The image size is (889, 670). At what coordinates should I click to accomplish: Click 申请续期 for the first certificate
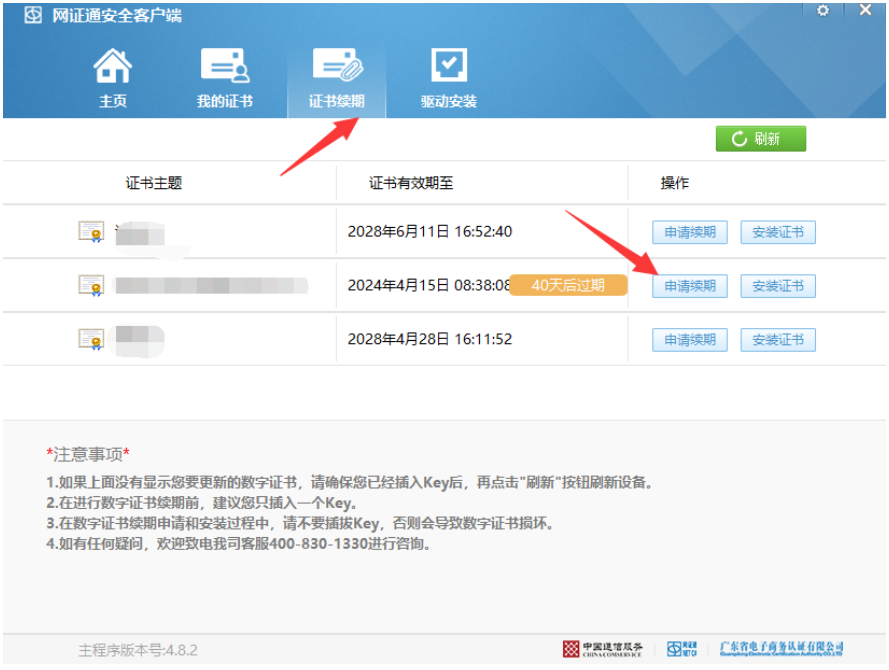(x=690, y=232)
